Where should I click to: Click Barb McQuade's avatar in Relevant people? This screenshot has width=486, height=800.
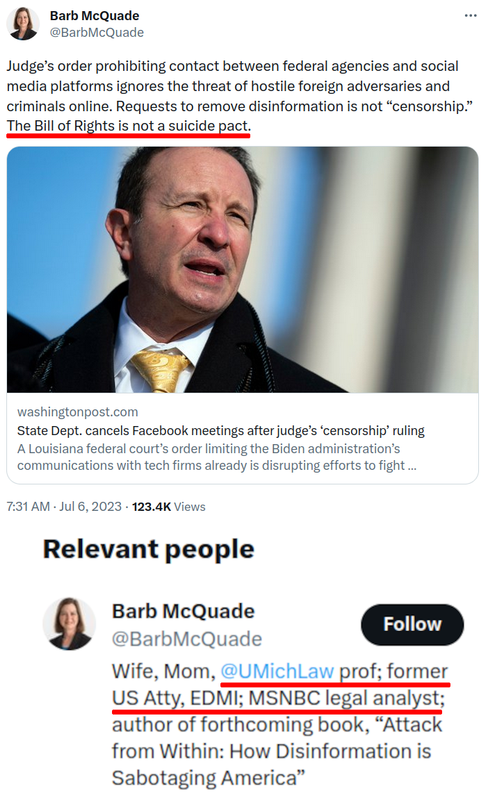68,623
